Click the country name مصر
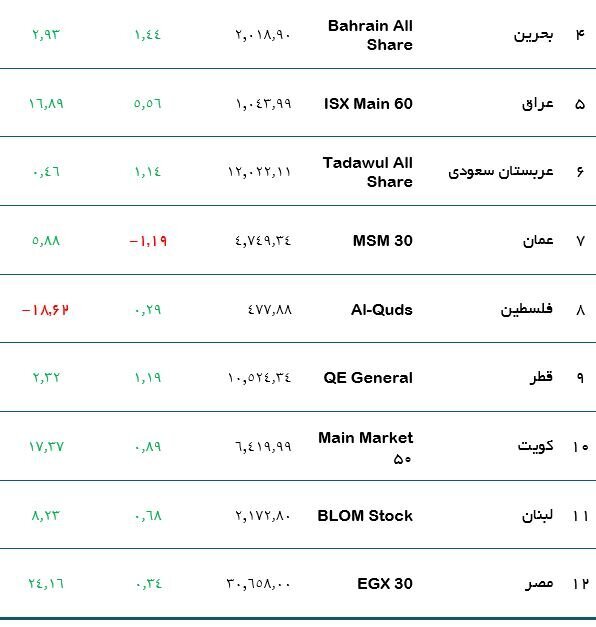Screen dimensions: 596x627 point(539,584)
